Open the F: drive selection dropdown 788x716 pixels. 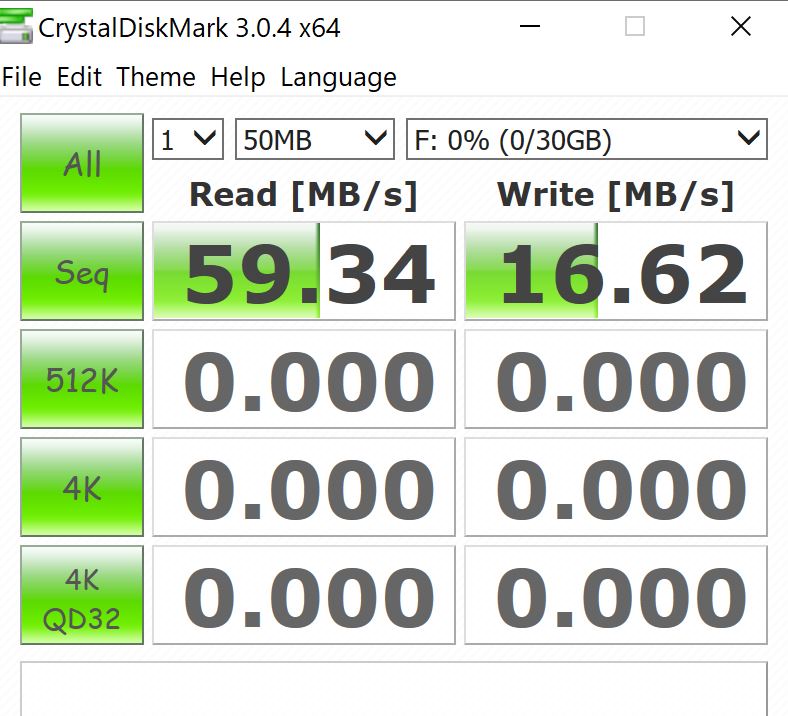pos(586,140)
